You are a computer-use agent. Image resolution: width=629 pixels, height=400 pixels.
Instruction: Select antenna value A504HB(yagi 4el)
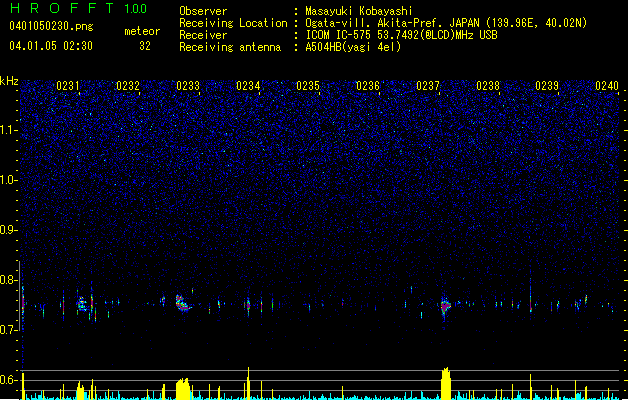353,47
